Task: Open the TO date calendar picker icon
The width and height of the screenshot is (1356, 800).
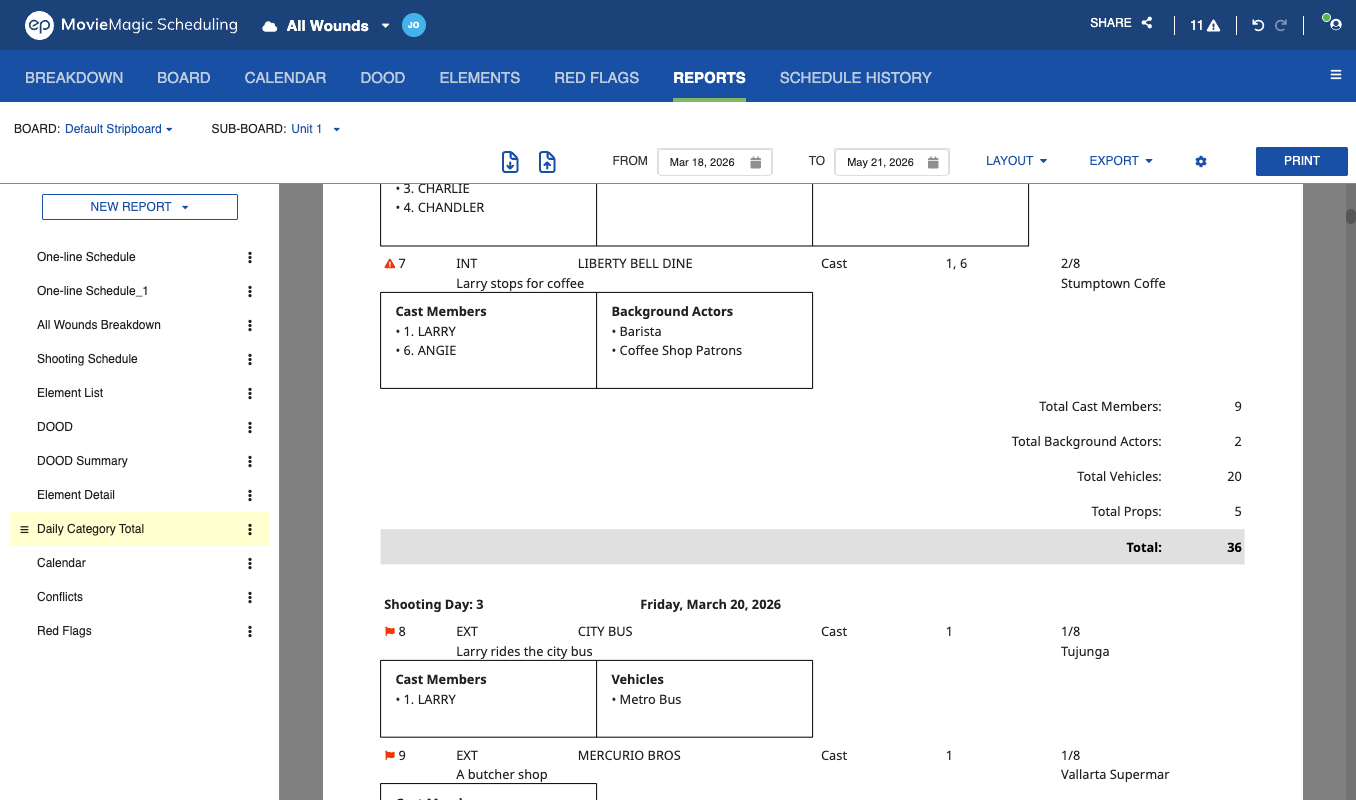Action: pos(933,162)
